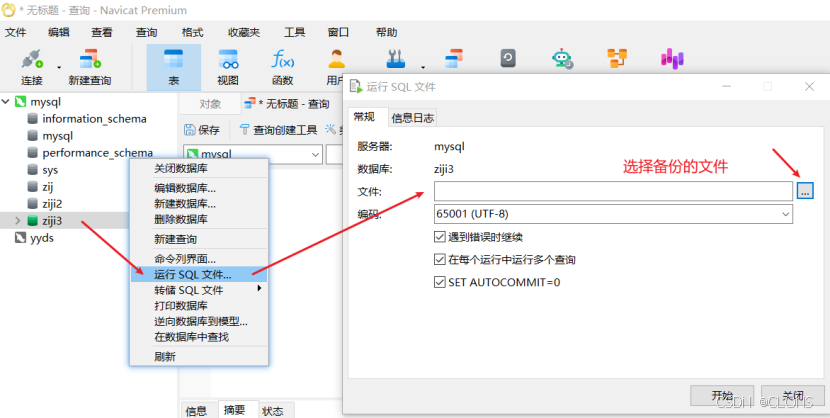Screen dimensions: 830x418
Task: Select the 表 toolbar button
Action: 174,67
